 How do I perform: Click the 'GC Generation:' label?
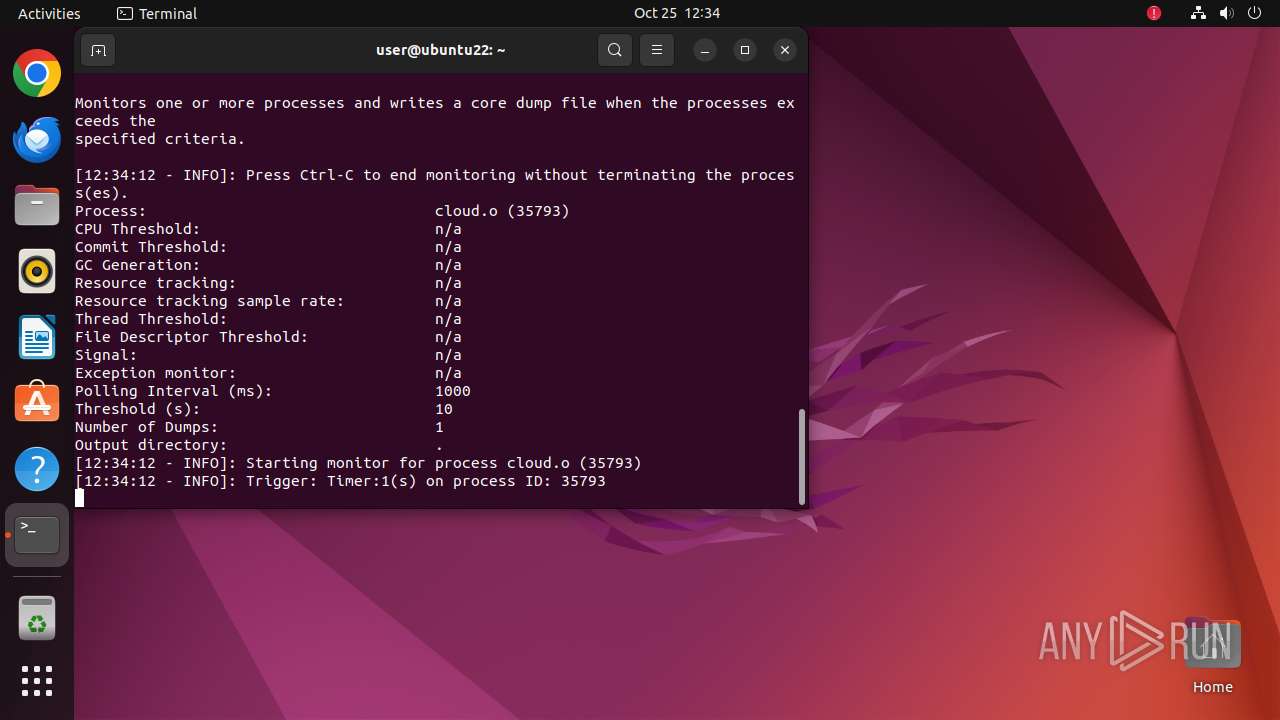tap(138, 265)
